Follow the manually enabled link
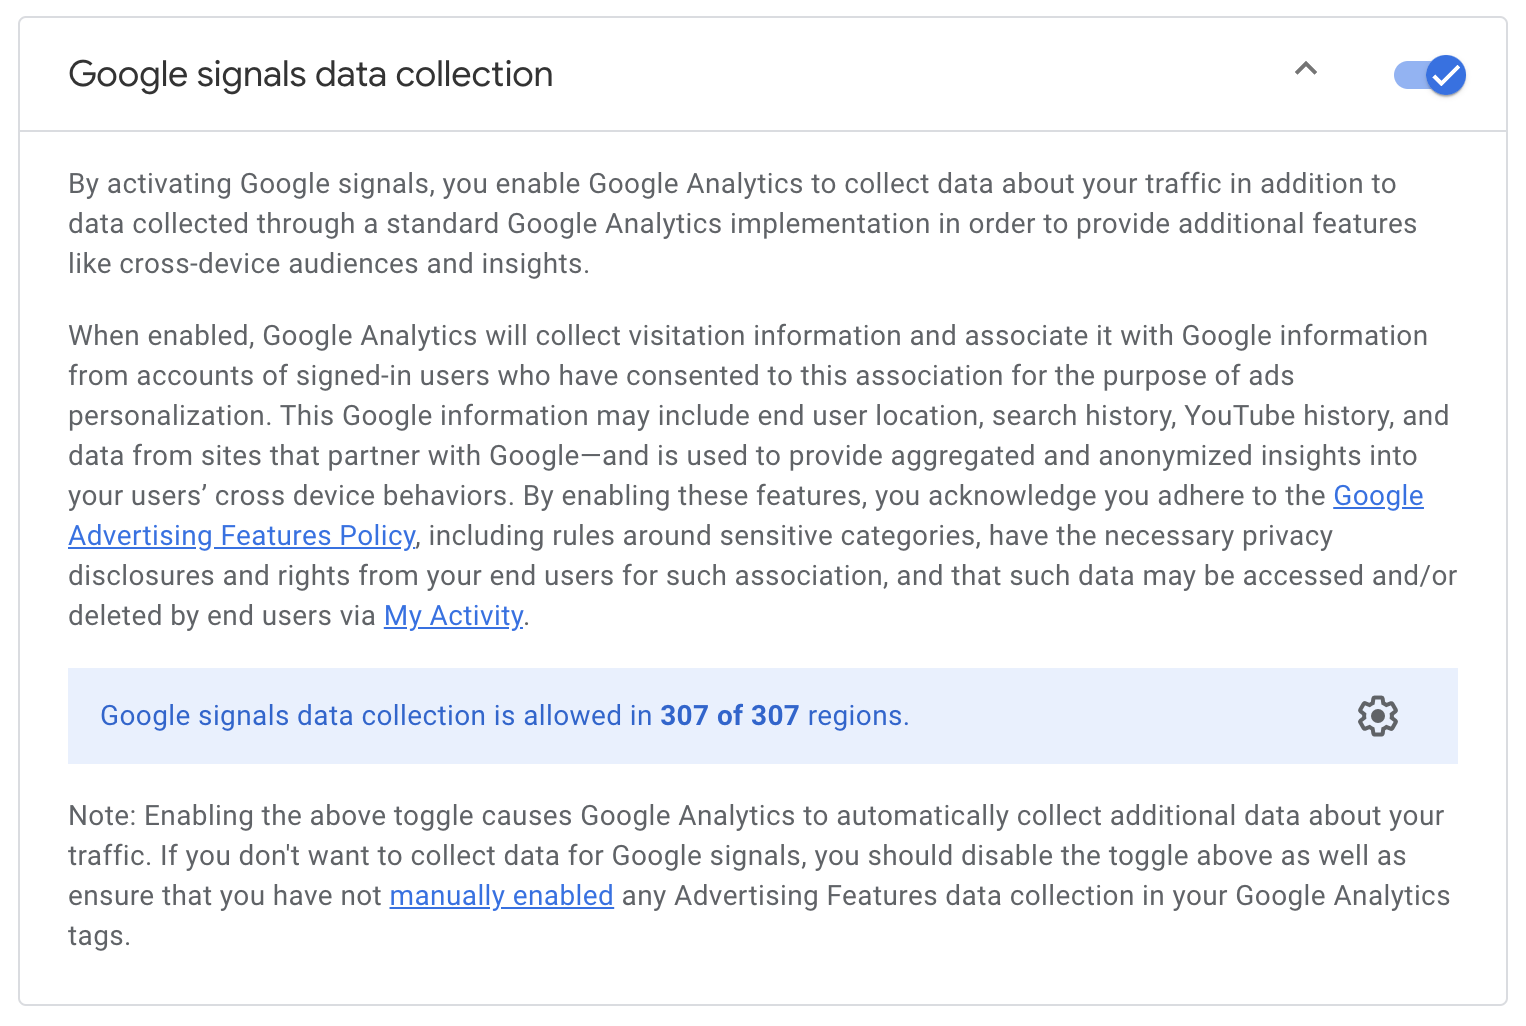This screenshot has width=1526, height=1026. pyautogui.click(x=501, y=896)
